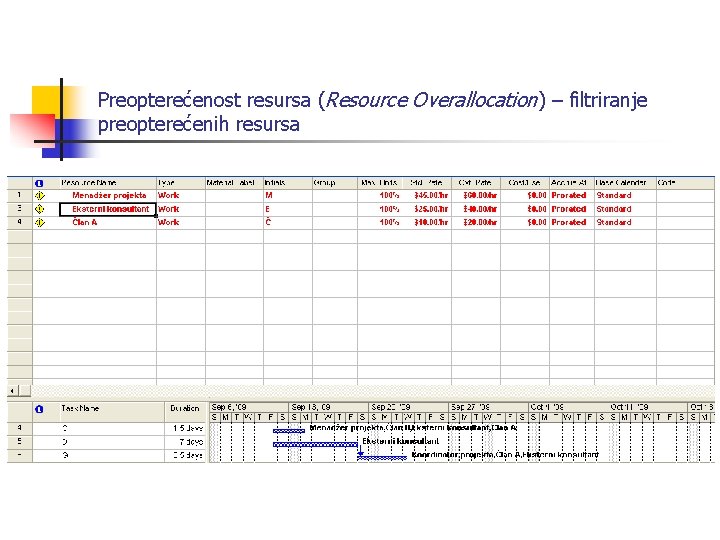Click the 1.5 days duration cell
720x540 pixels.
pyautogui.click(x=185, y=429)
